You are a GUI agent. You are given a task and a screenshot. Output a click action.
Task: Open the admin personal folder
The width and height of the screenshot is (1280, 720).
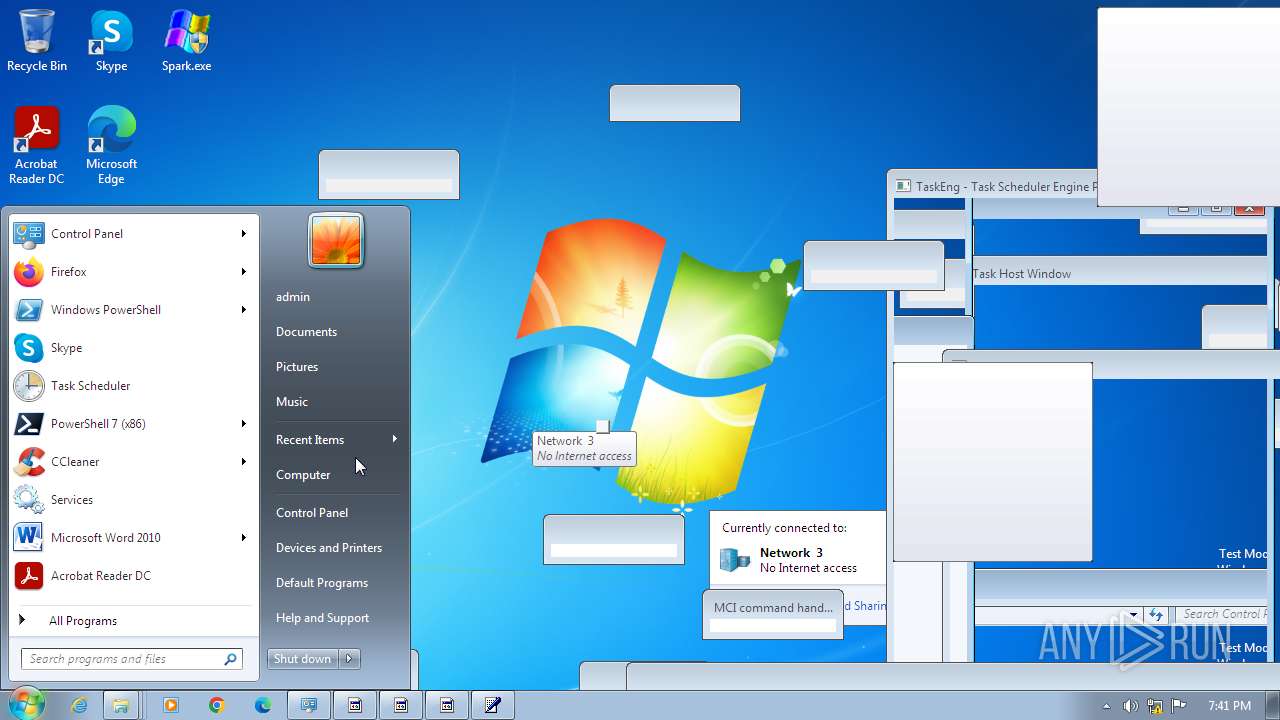(293, 297)
